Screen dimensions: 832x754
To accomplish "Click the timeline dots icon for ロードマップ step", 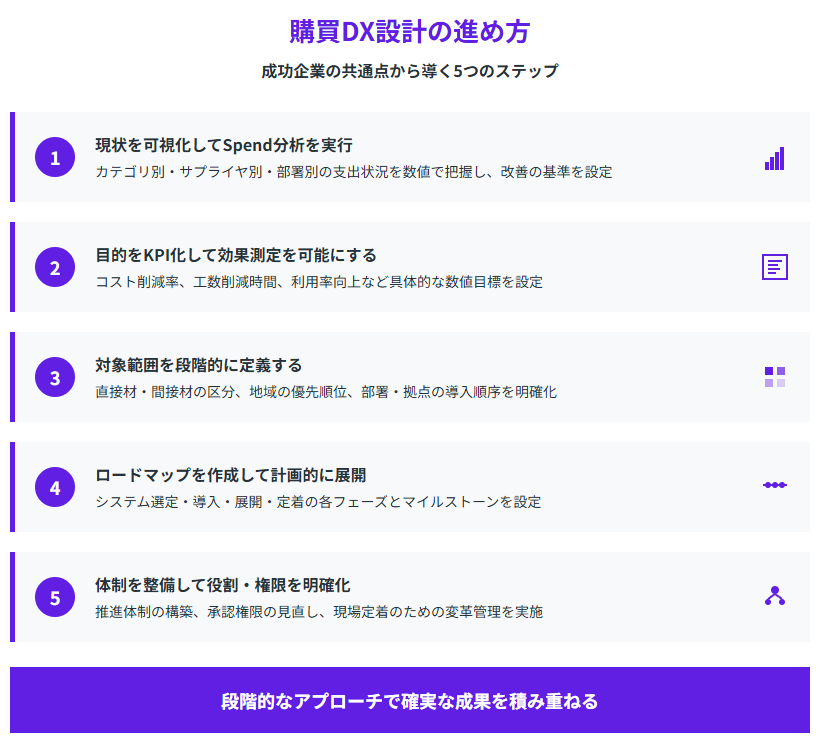I will pyautogui.click(x=775, y=485).
